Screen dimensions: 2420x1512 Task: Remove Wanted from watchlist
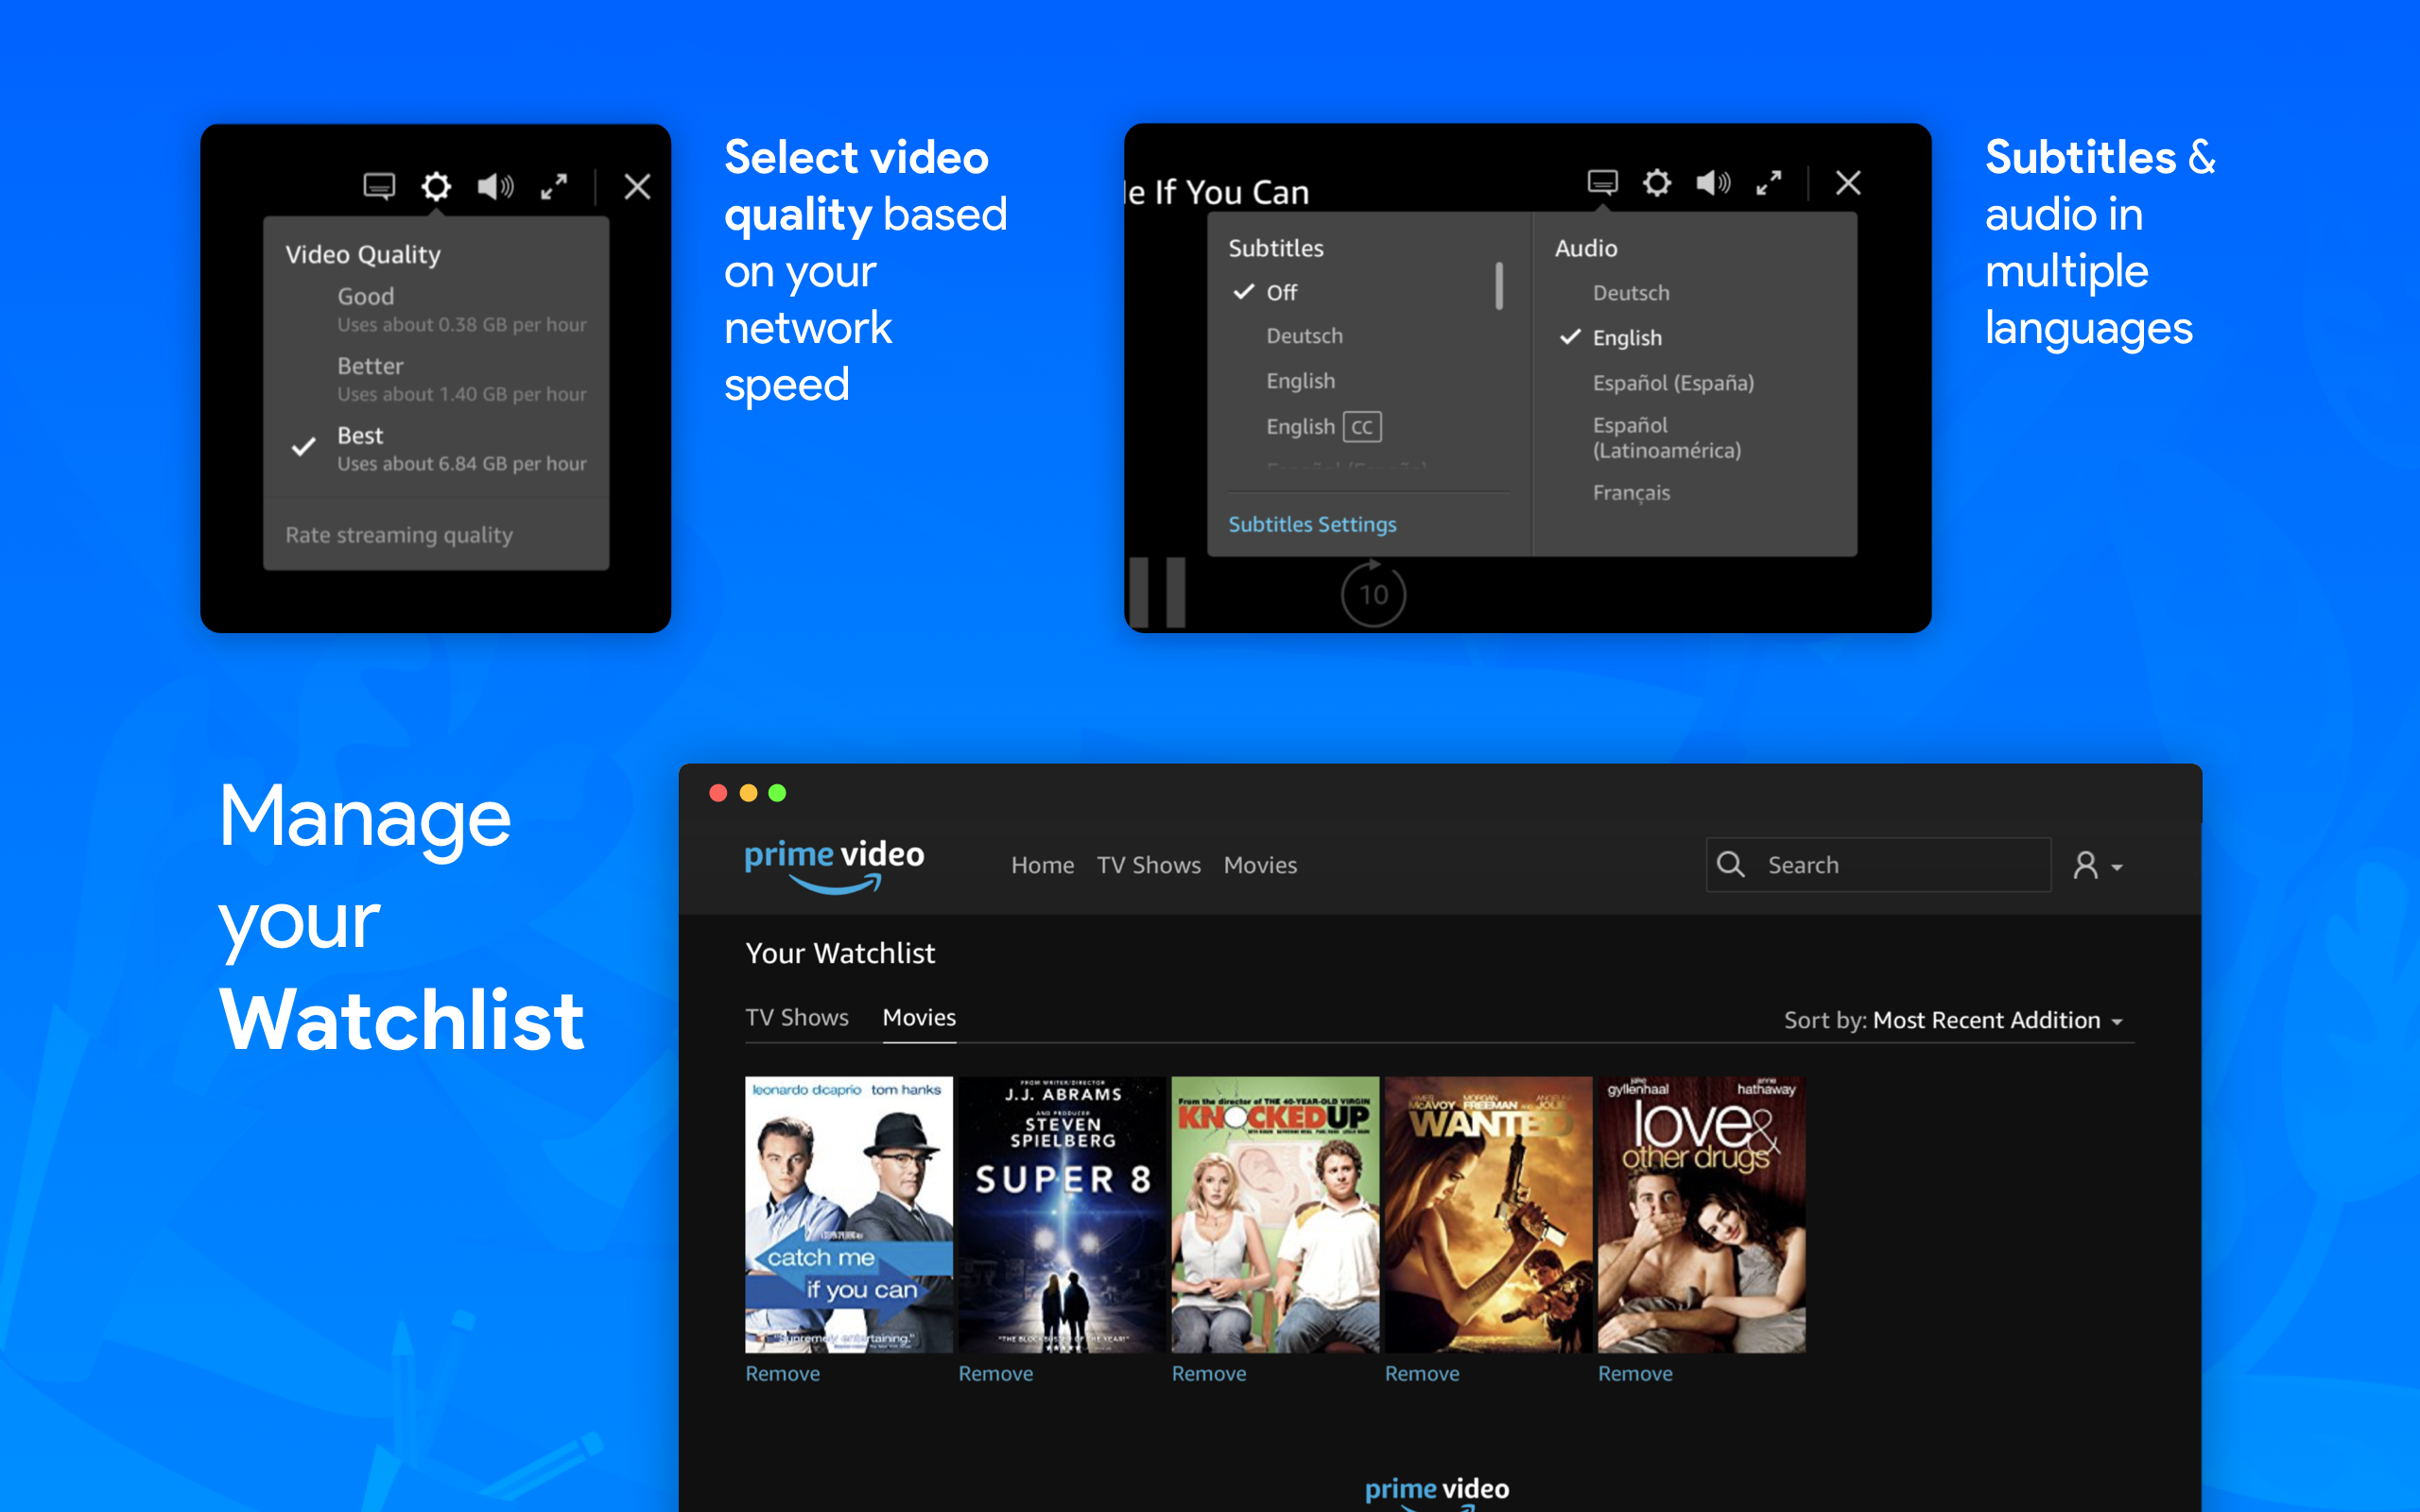click(1421, 1374)
